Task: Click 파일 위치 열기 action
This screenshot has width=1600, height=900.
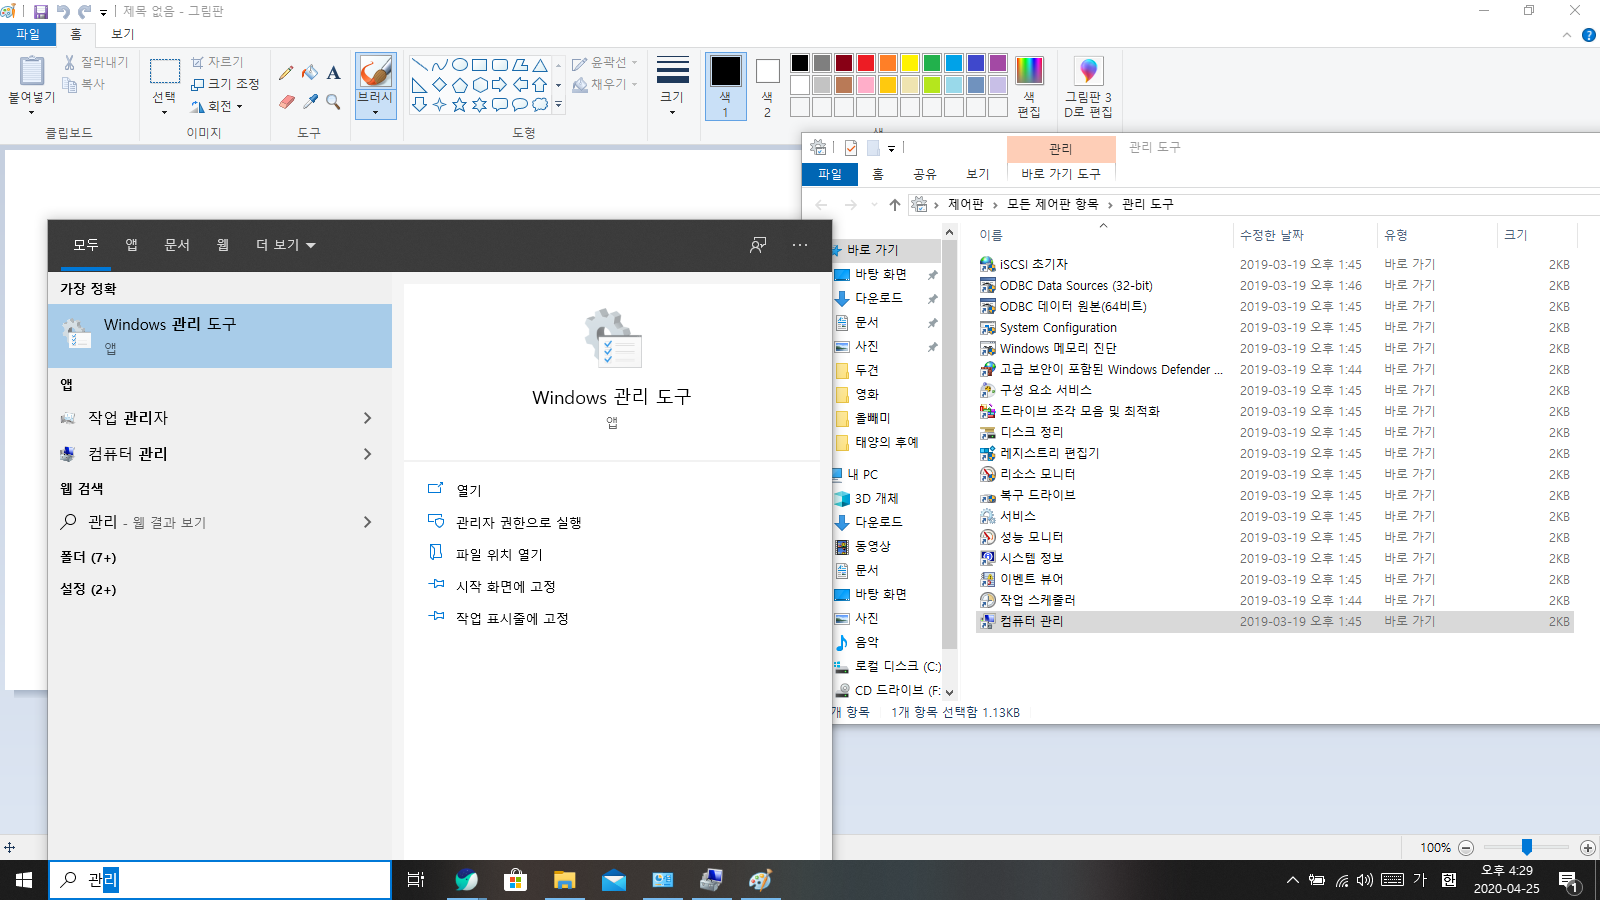Action: (499, 554)
